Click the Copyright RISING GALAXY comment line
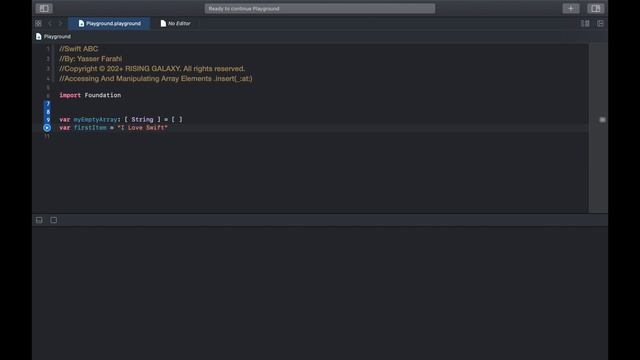Screen dimensions: 640x360 [x=152, y=69]
